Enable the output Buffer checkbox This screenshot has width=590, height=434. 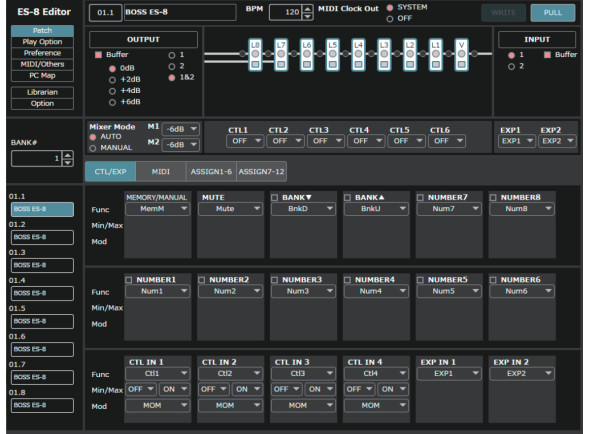tap(98, 55)
